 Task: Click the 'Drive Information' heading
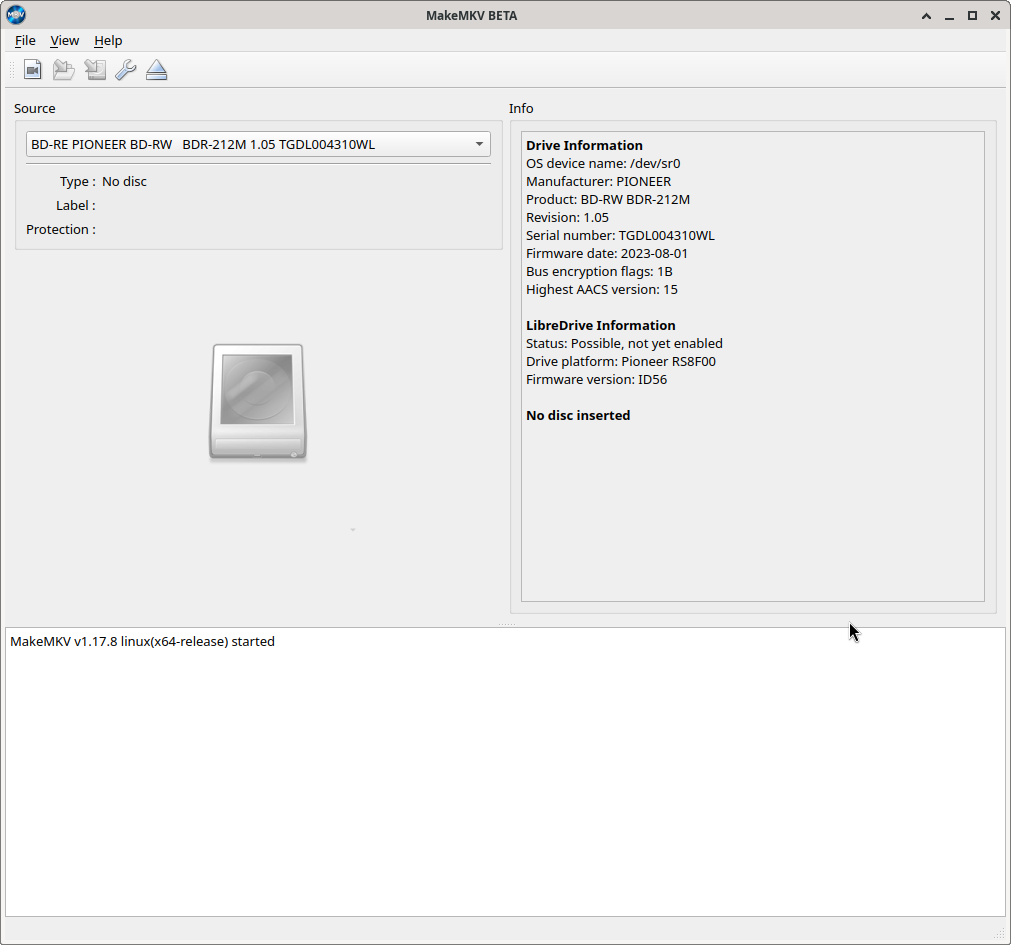point(584,145)
